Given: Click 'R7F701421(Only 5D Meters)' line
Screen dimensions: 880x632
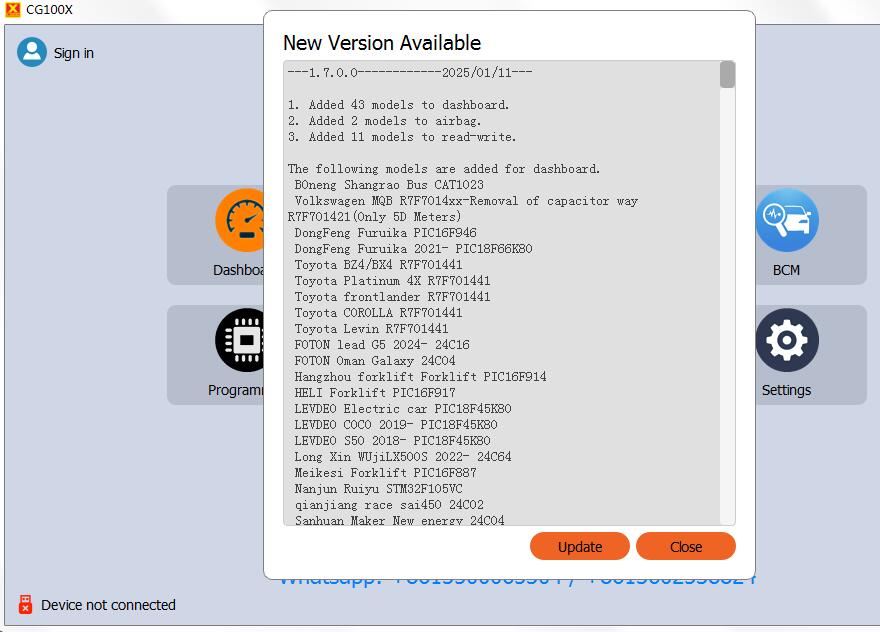Looking at the screenshot, I should [374, 217].
